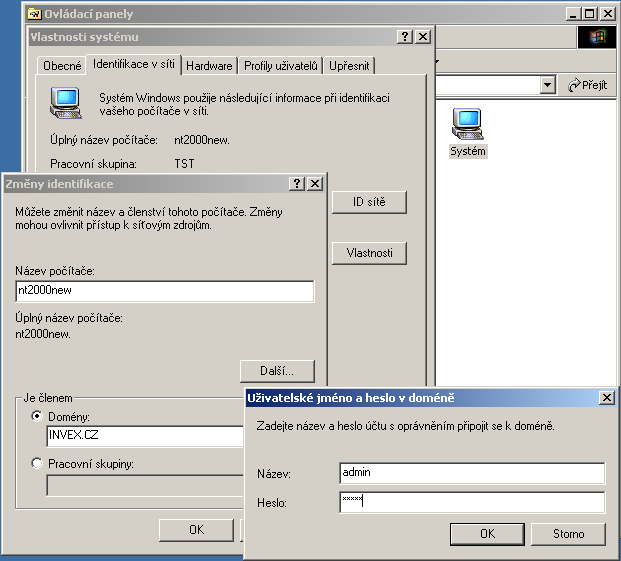
Task: Open the Upřesnit tab
Action: coord(349,66)
